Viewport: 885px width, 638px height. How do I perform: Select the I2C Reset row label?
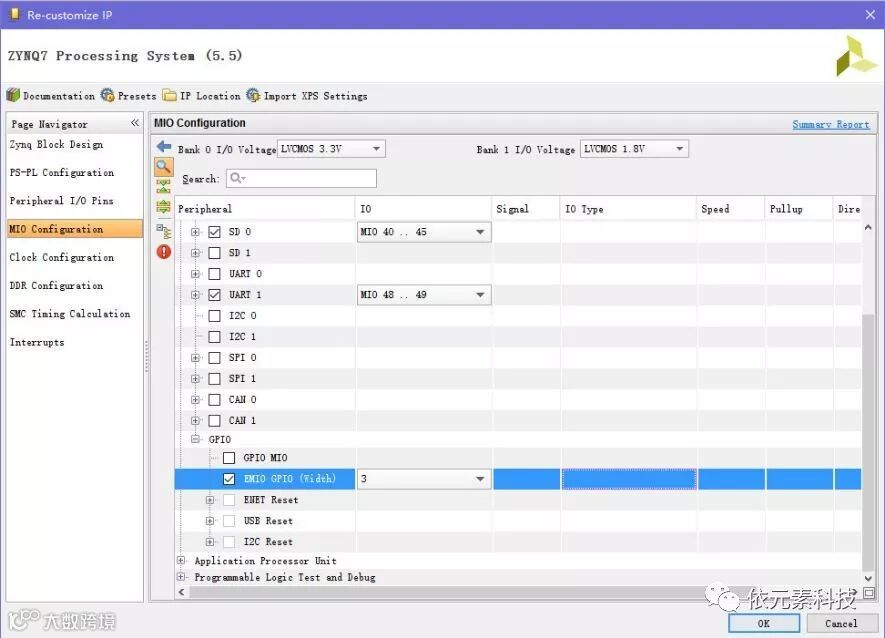[268, 542]
